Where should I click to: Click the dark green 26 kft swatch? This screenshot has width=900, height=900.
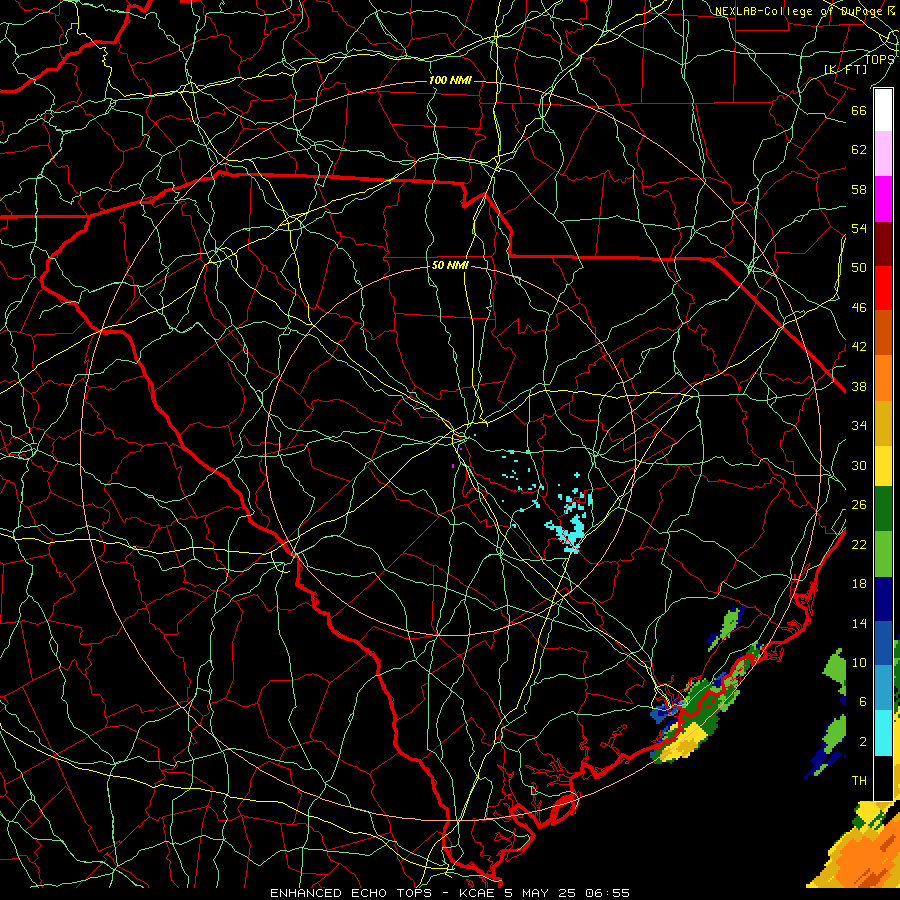click(x=883, y=509)
